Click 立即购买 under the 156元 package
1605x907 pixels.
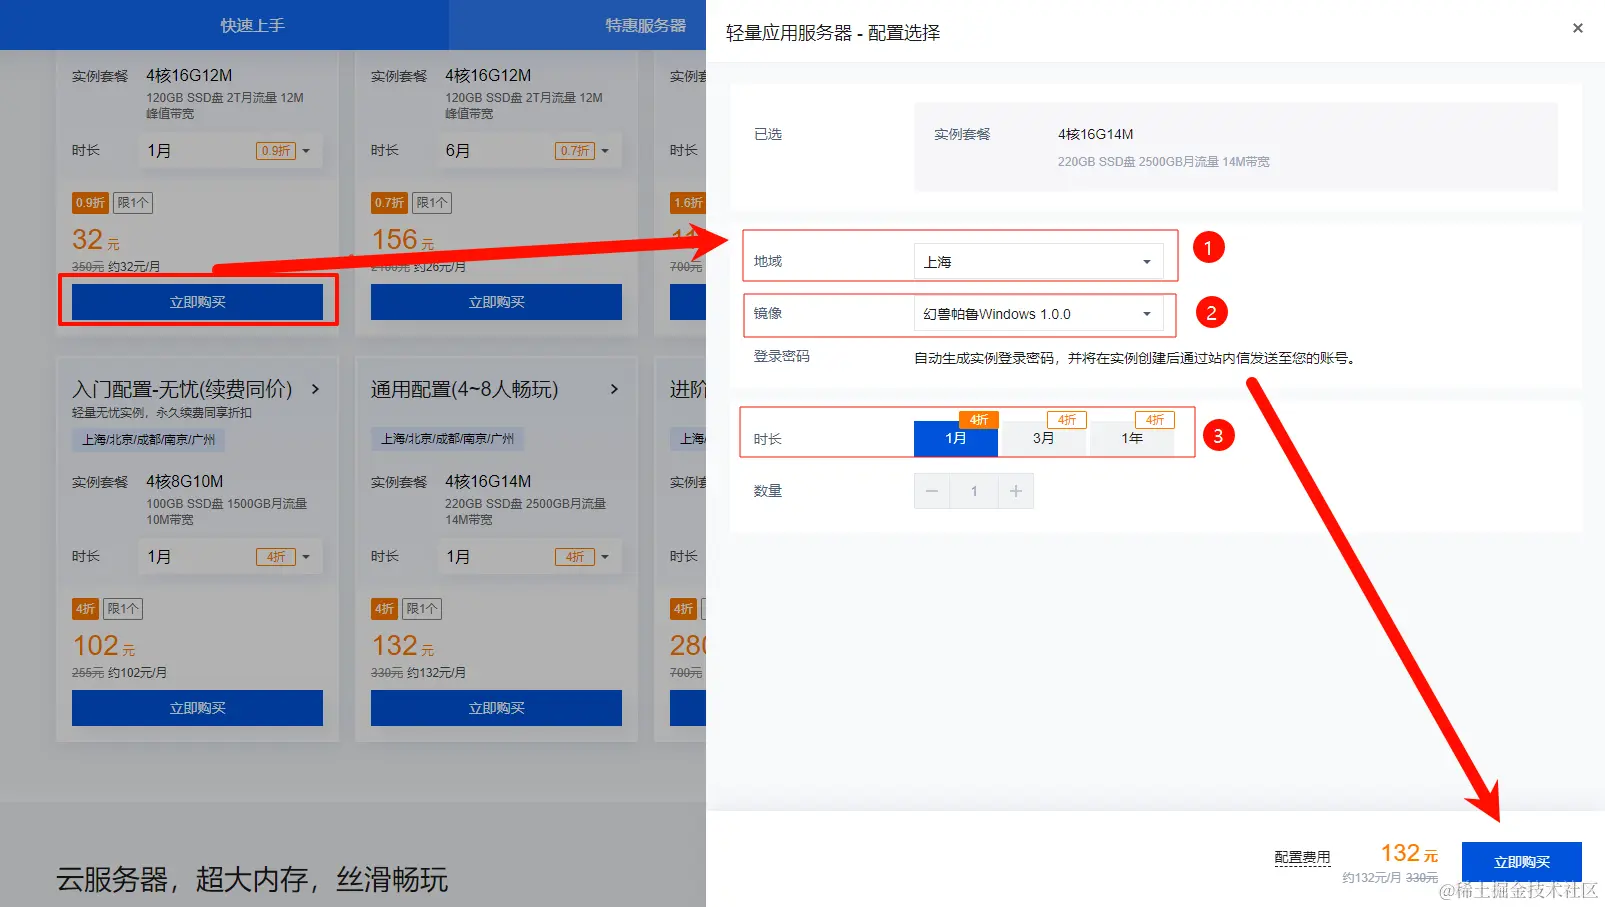click(x=496, y=302)
